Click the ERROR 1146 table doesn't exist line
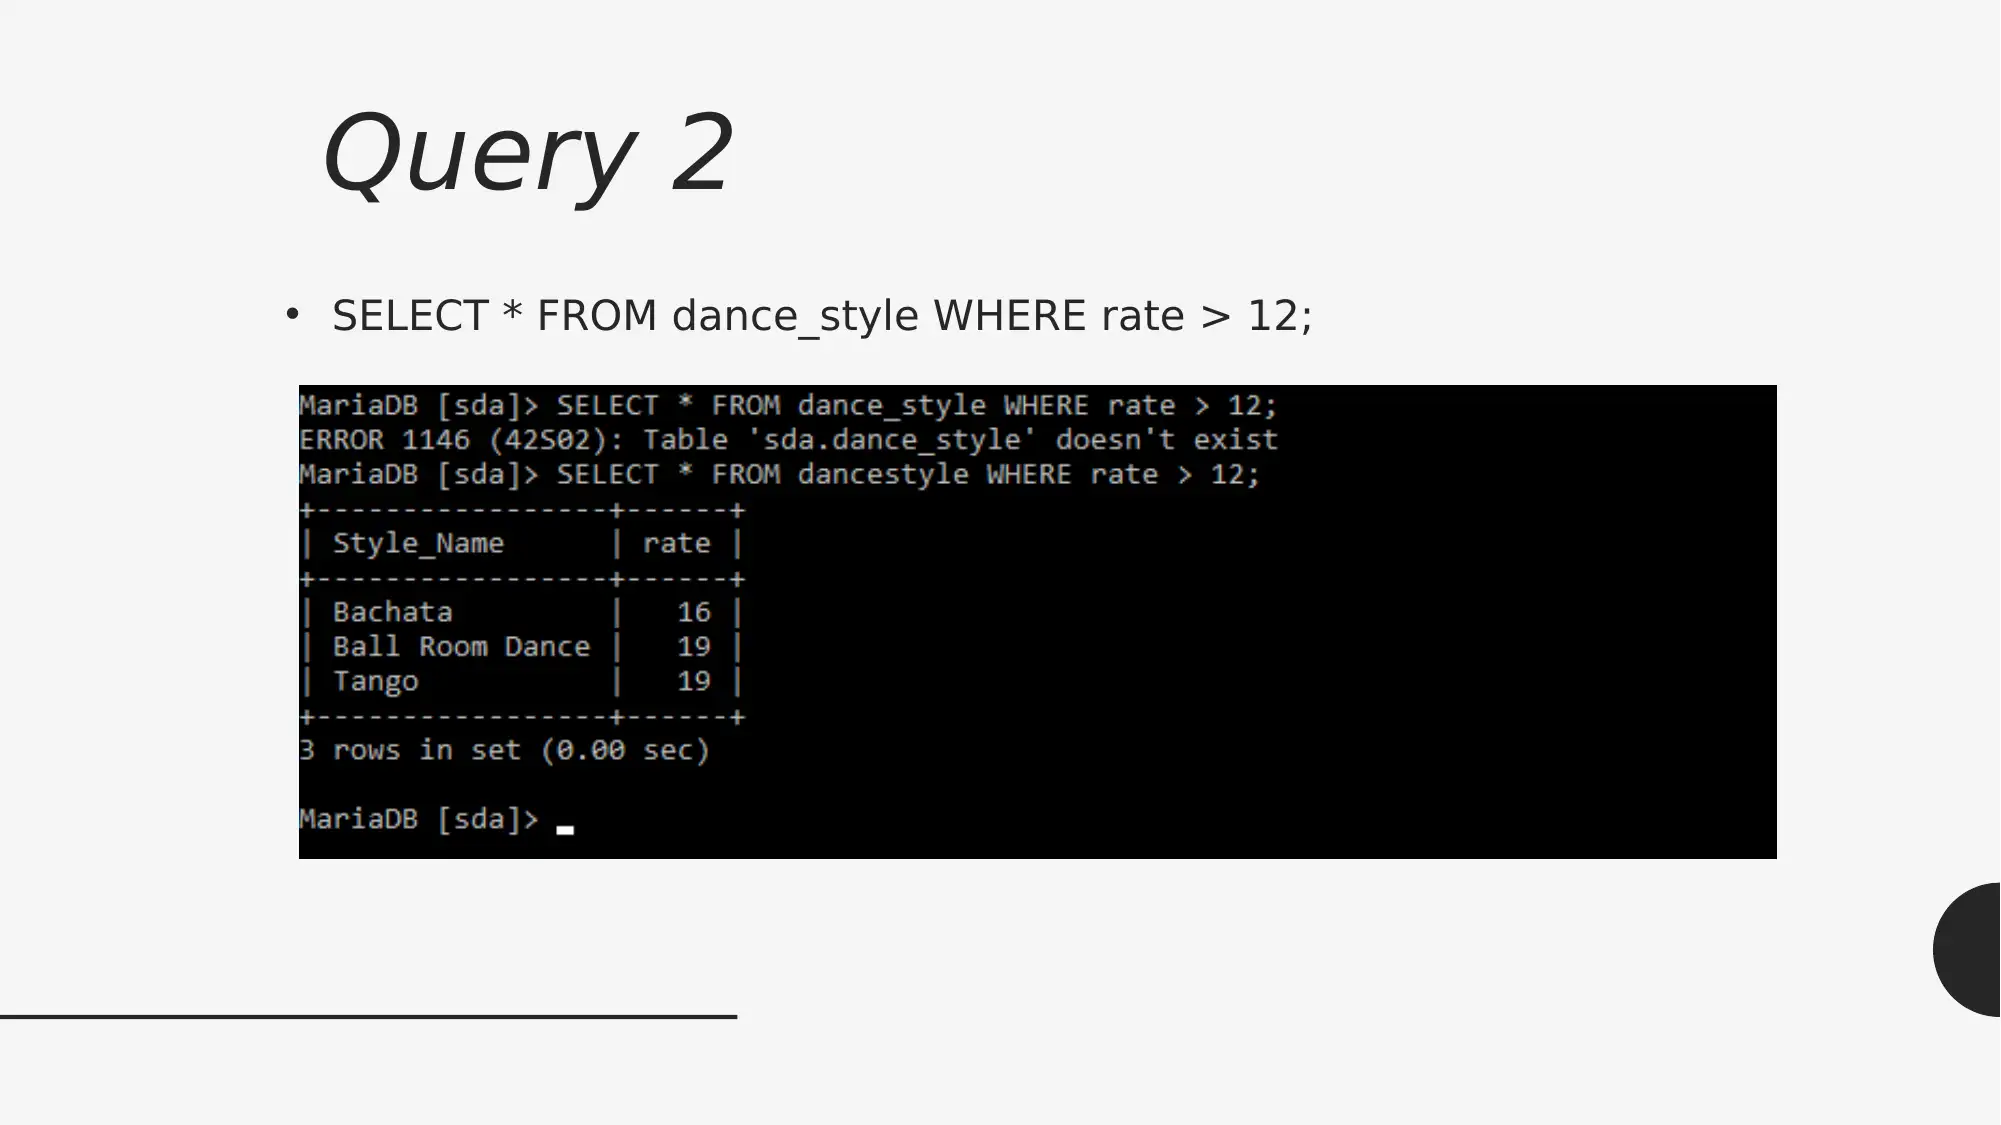The image size is (2001, 1125). [x=788, y=440]
